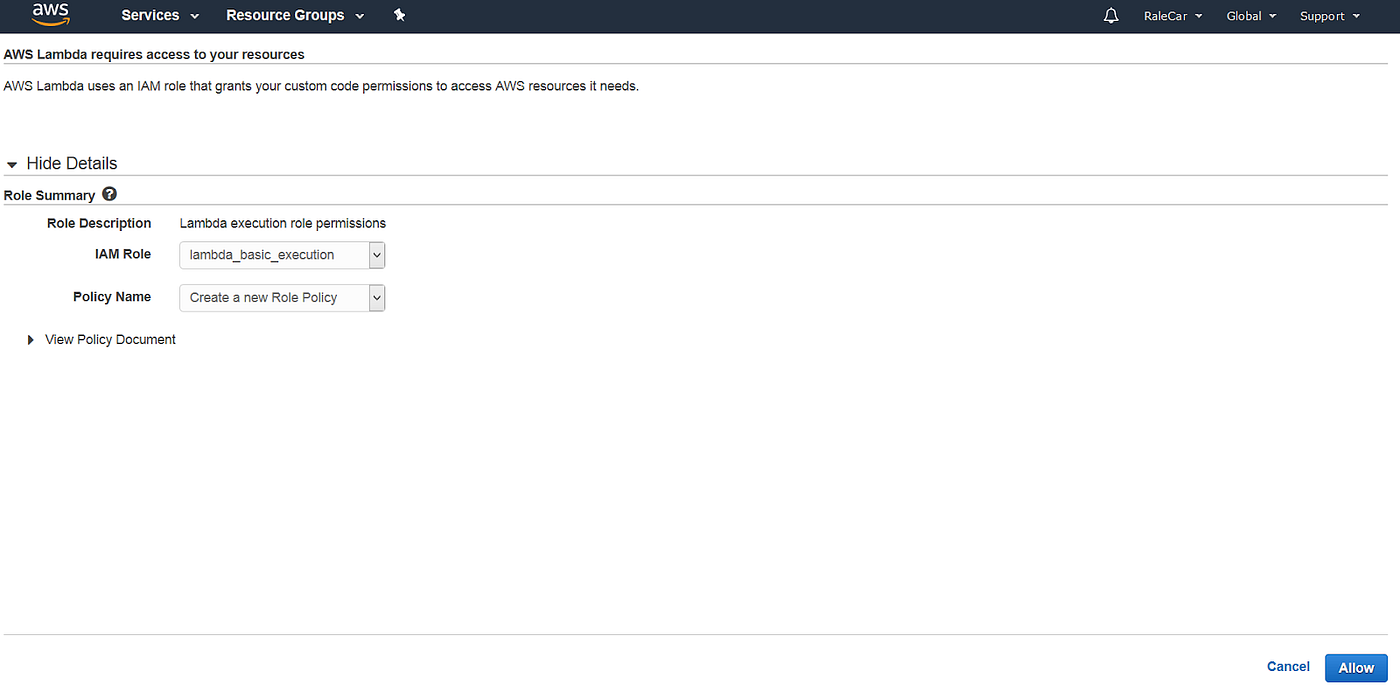Click the Cancel link

point(1288,667)
